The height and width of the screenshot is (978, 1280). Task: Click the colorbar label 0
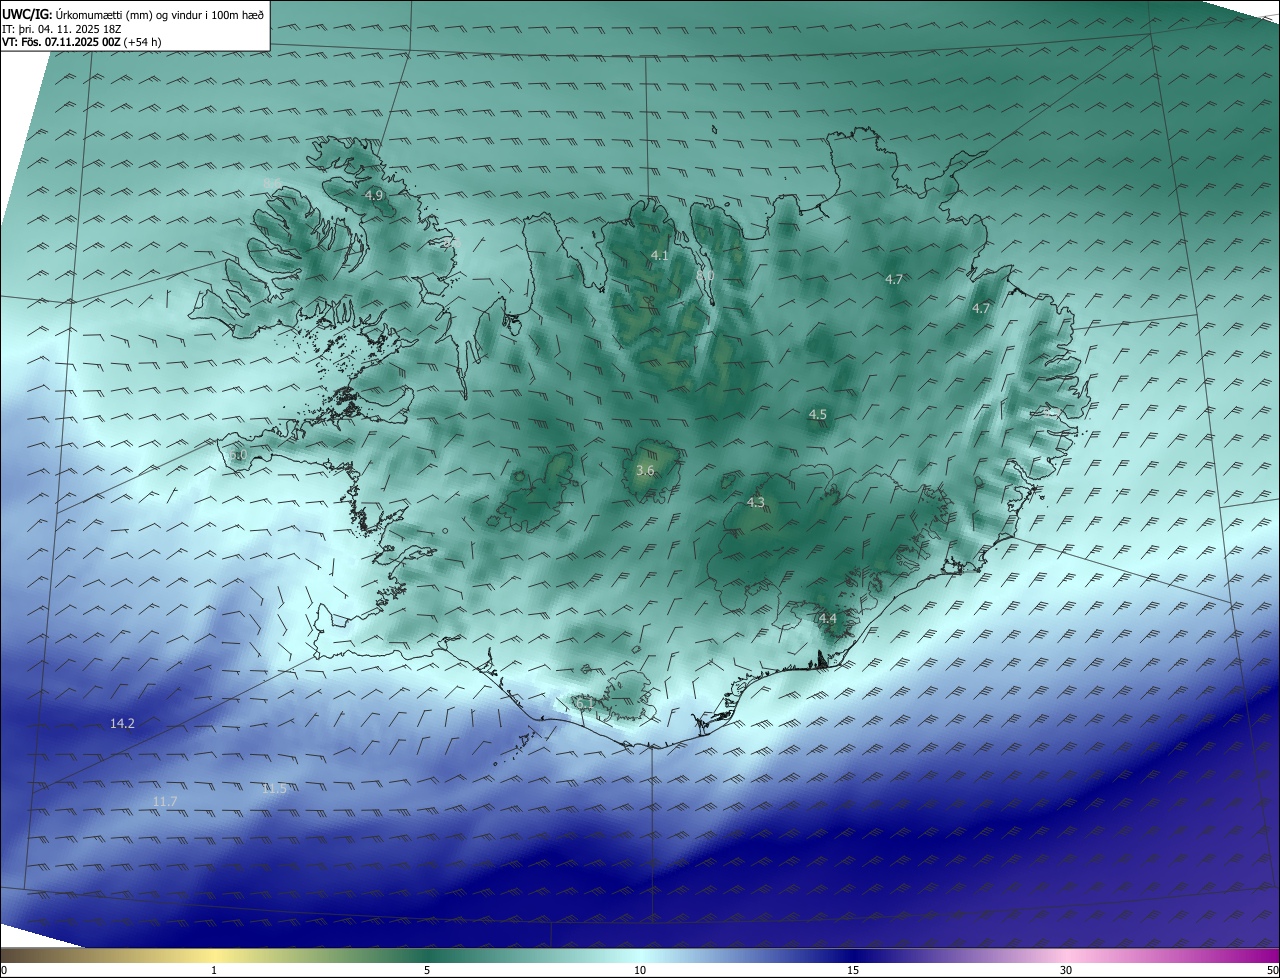coord(4,970)
